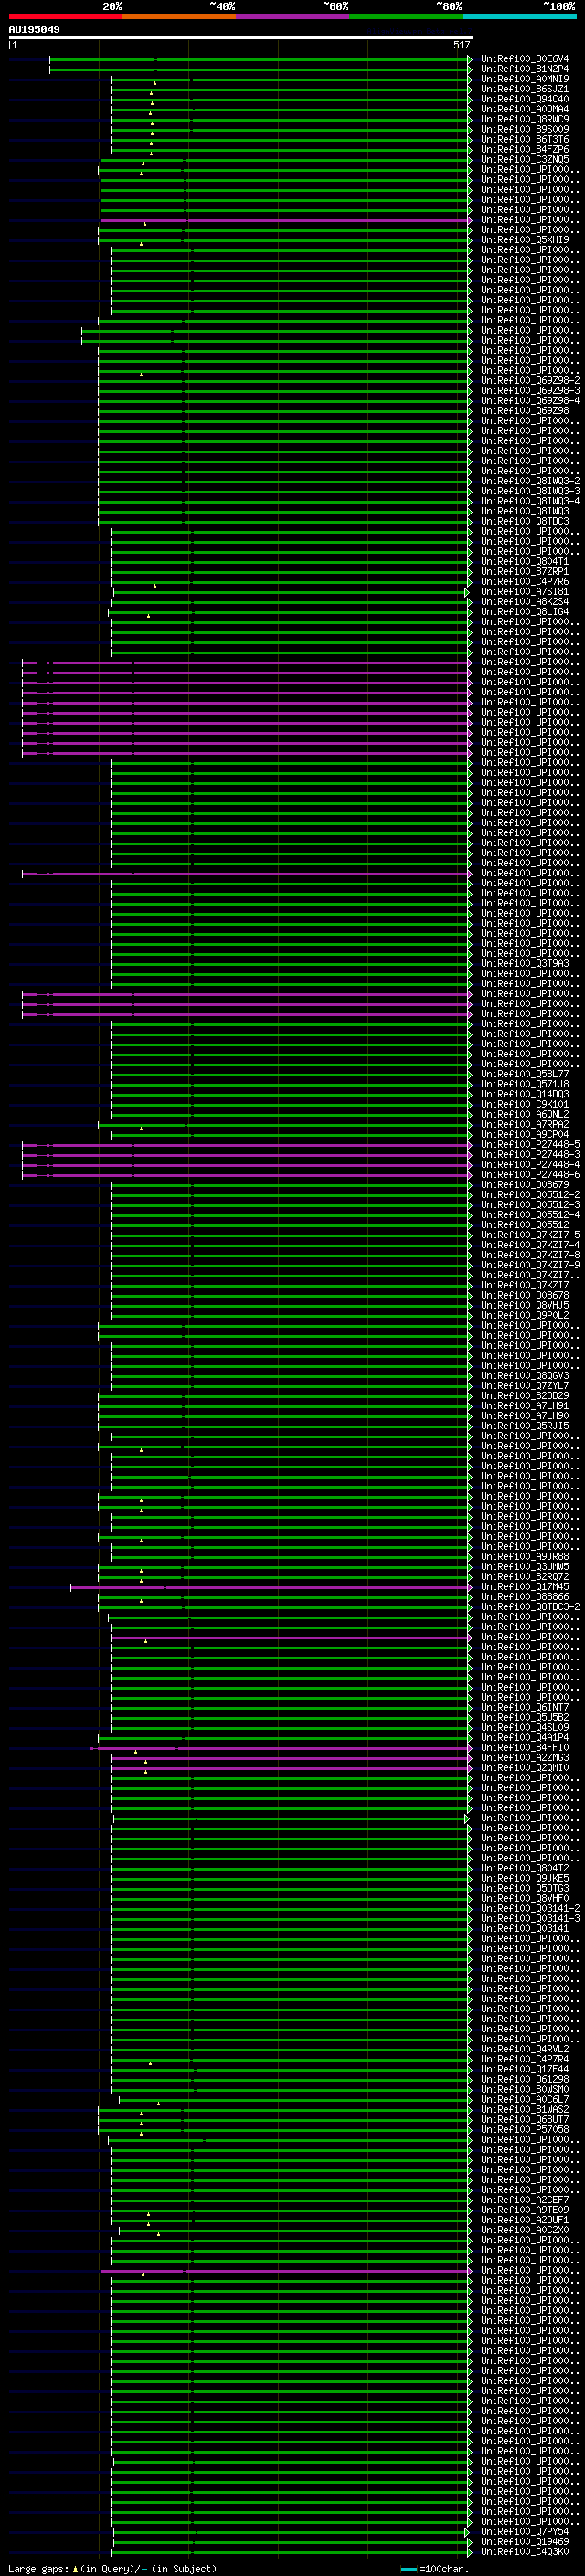
Task: Select the UniRef100_A9CP04 label
Action: pos(525,1134)
